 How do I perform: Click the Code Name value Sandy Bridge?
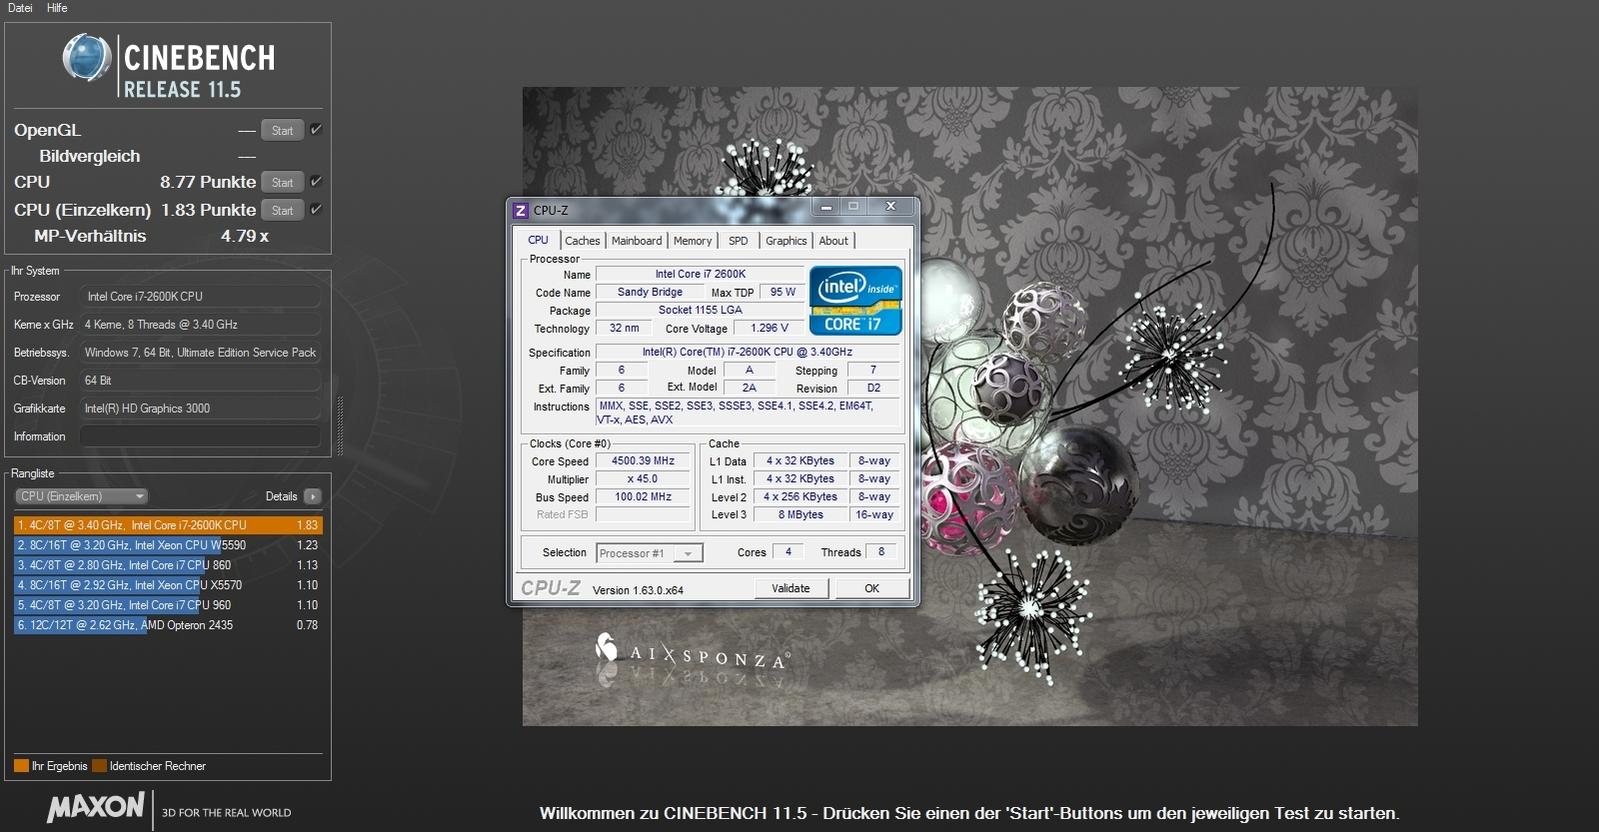click(650, 292)
